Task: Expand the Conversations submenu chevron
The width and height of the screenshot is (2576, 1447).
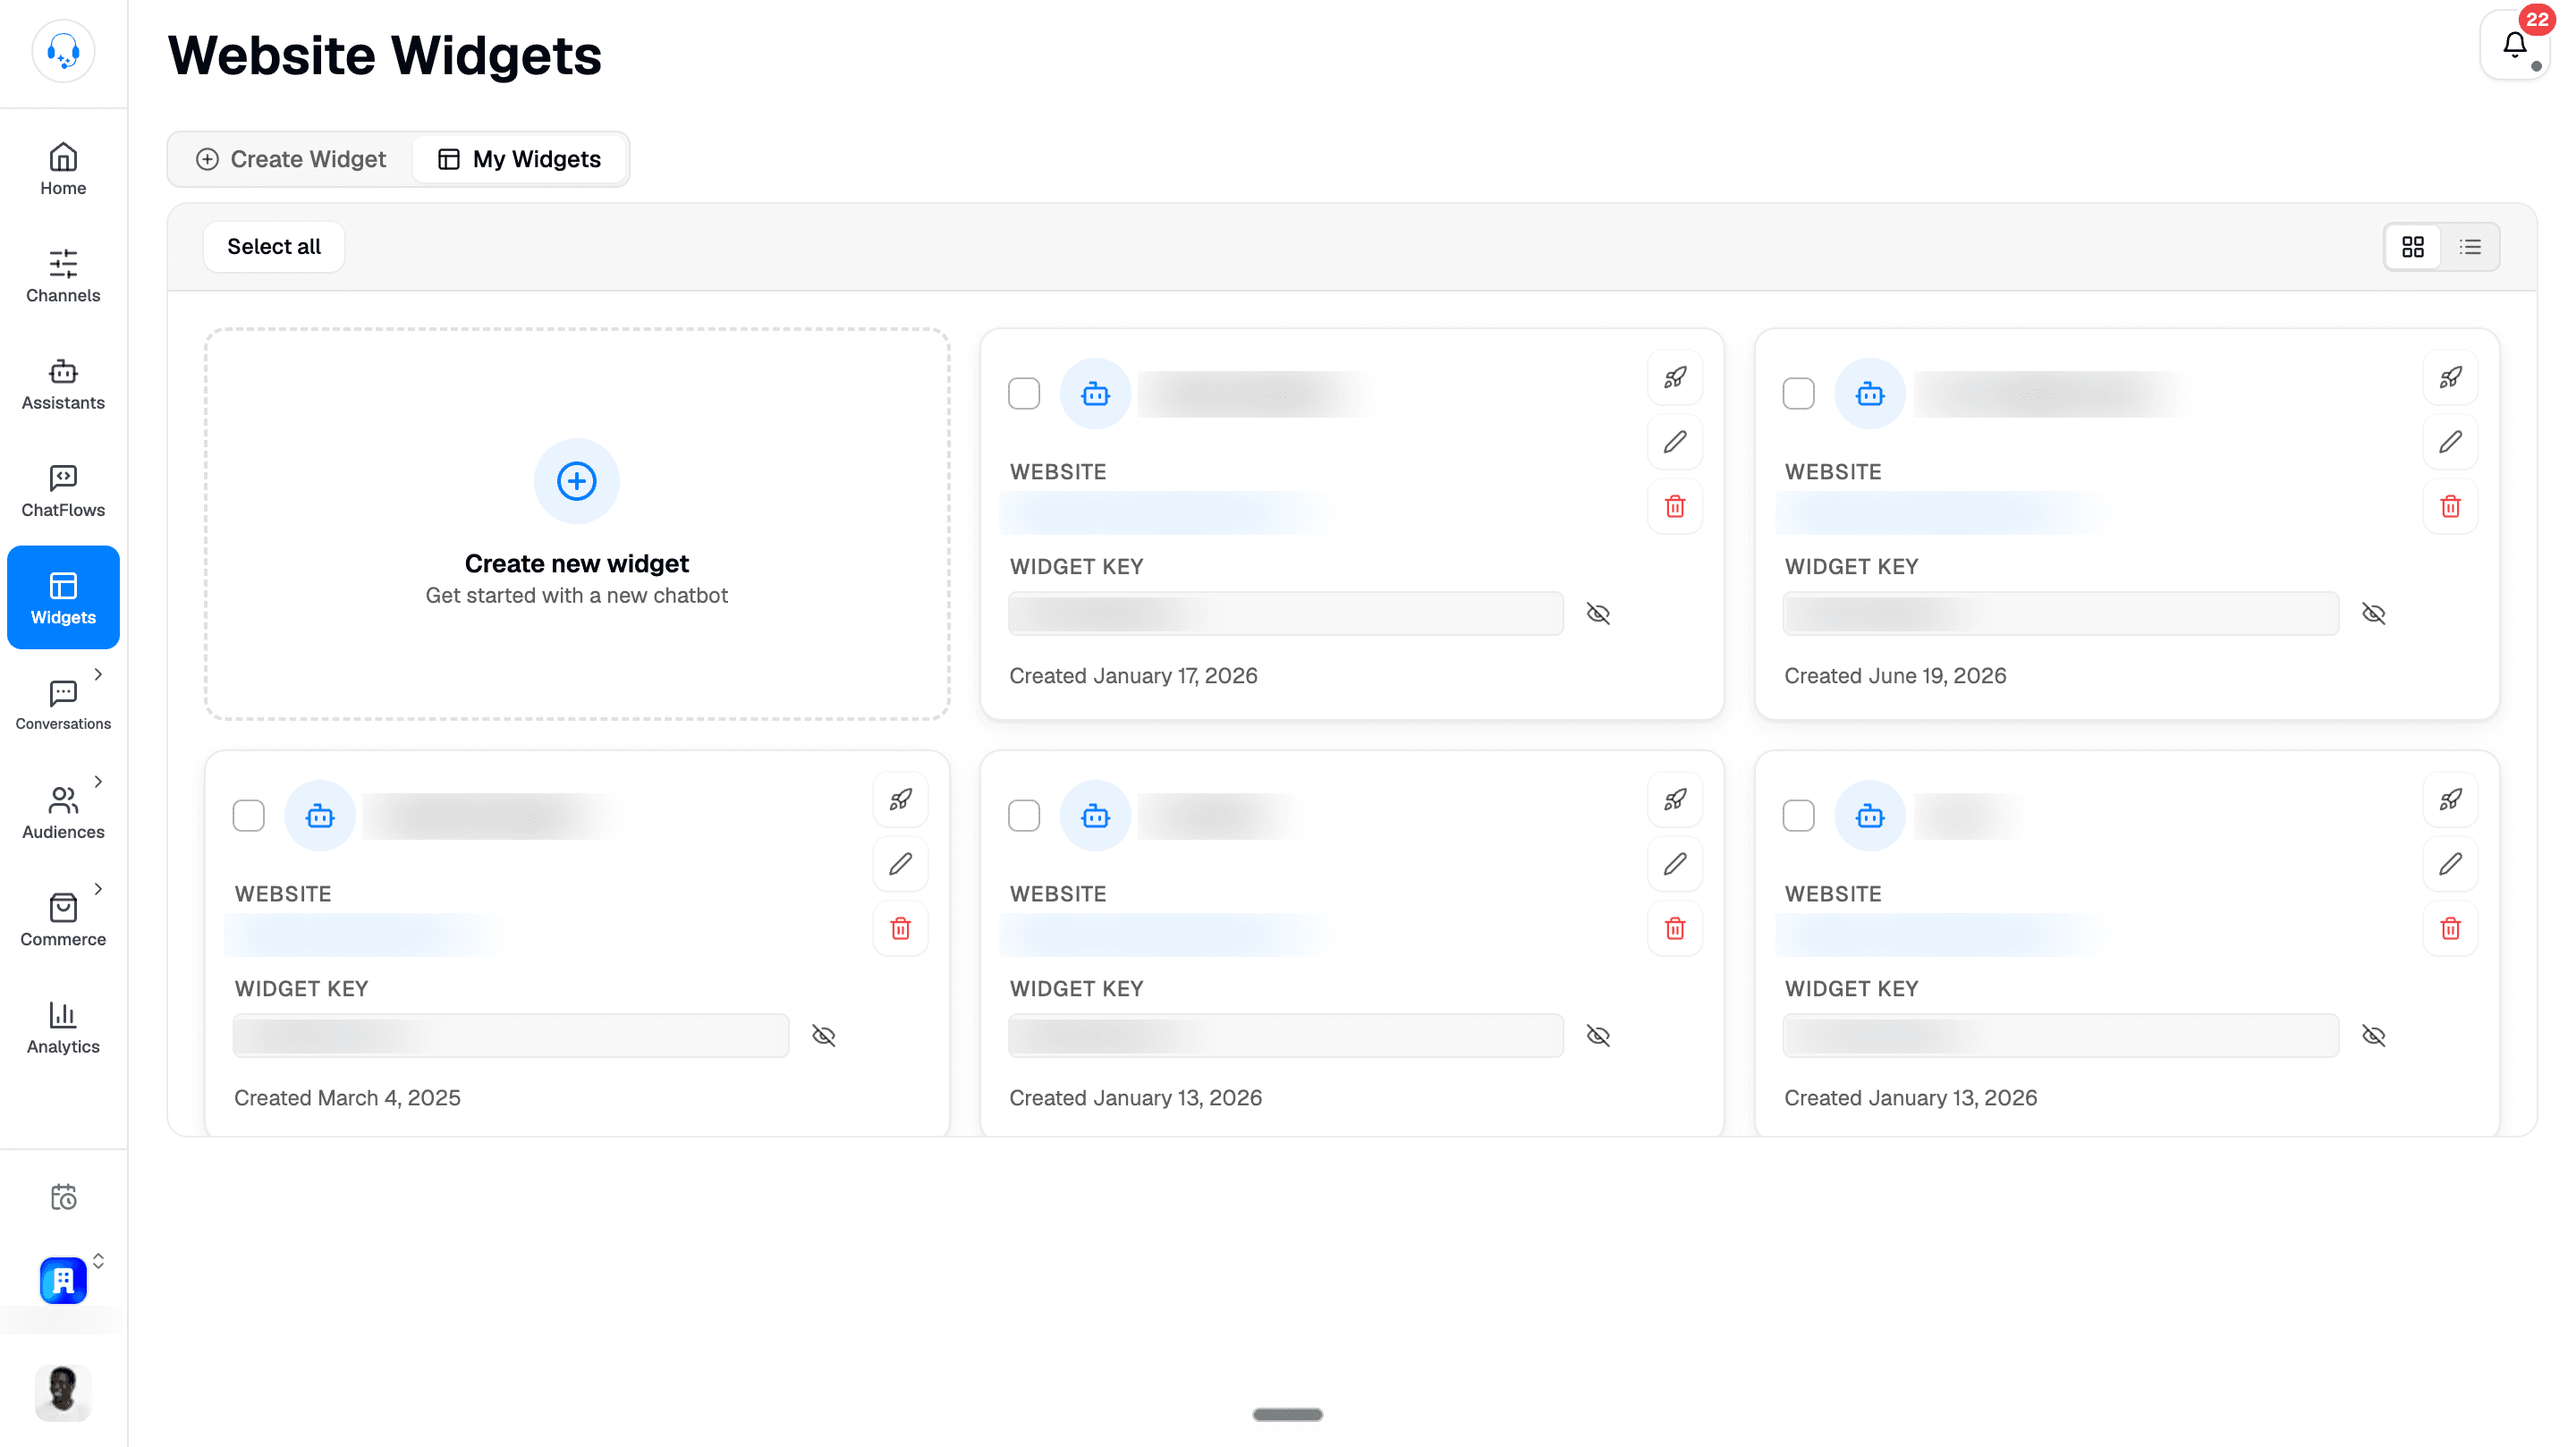Action: coord(98,675)
